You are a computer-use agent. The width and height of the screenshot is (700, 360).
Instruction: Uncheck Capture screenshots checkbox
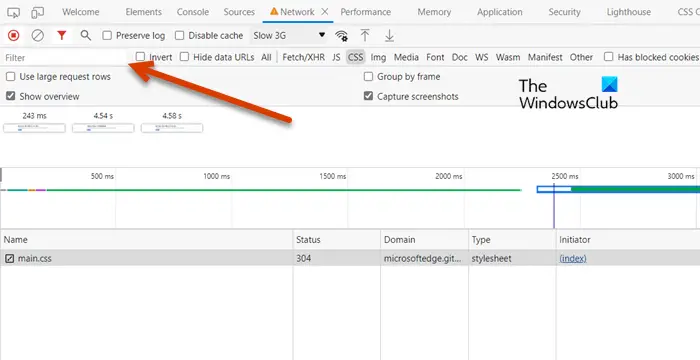(368, 96)
